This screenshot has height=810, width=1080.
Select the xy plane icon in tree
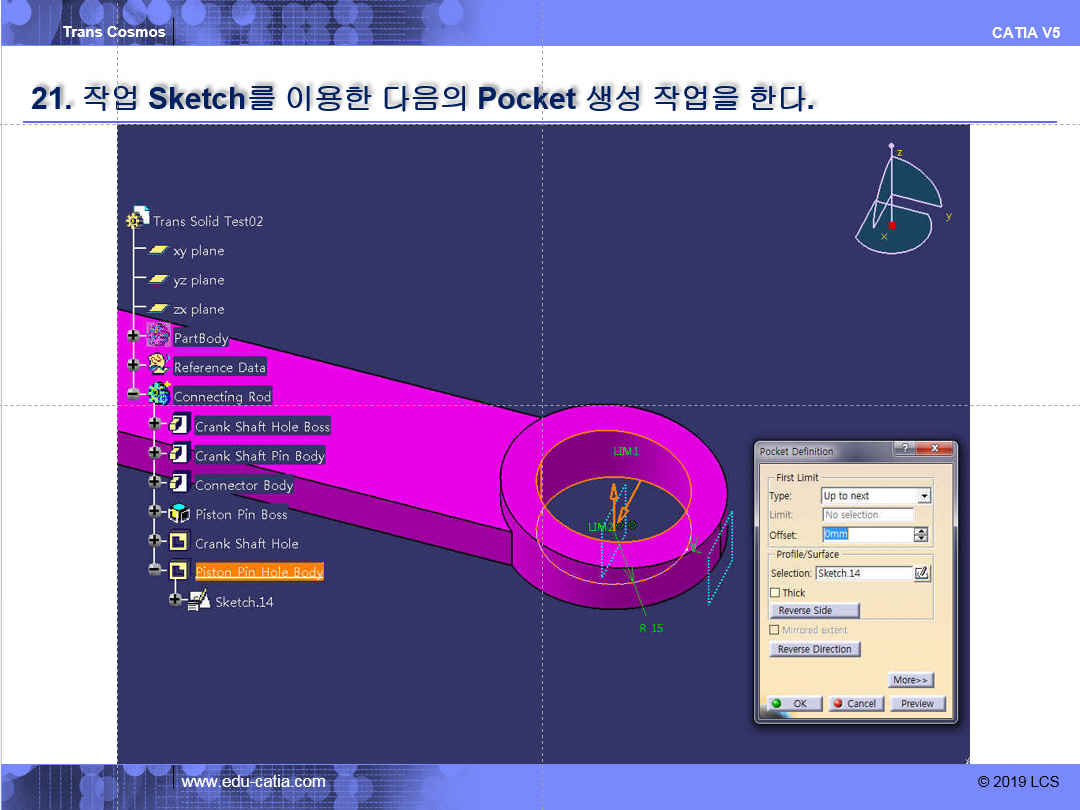tap(158, 250)
